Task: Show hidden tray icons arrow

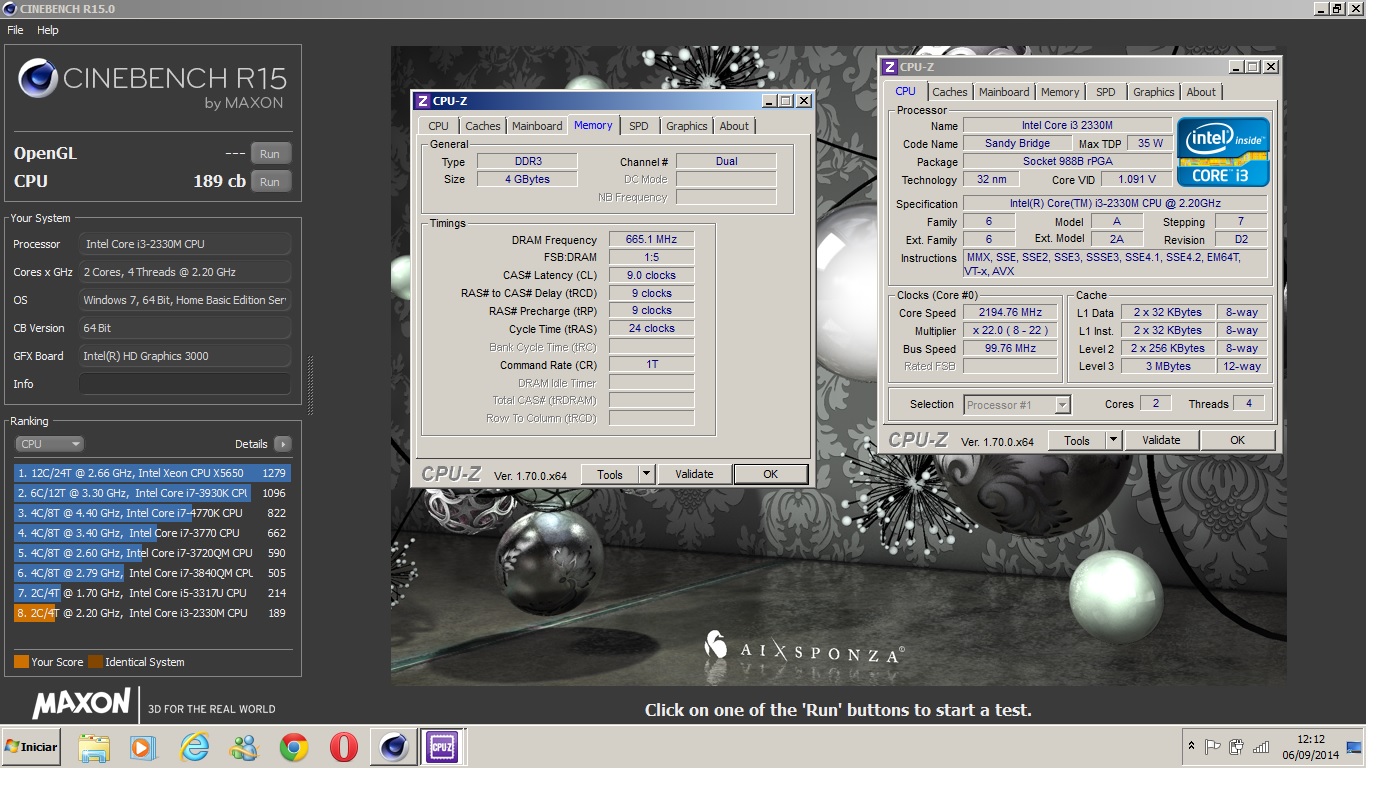Action: pyautogui.click(x=1191, y=746)
